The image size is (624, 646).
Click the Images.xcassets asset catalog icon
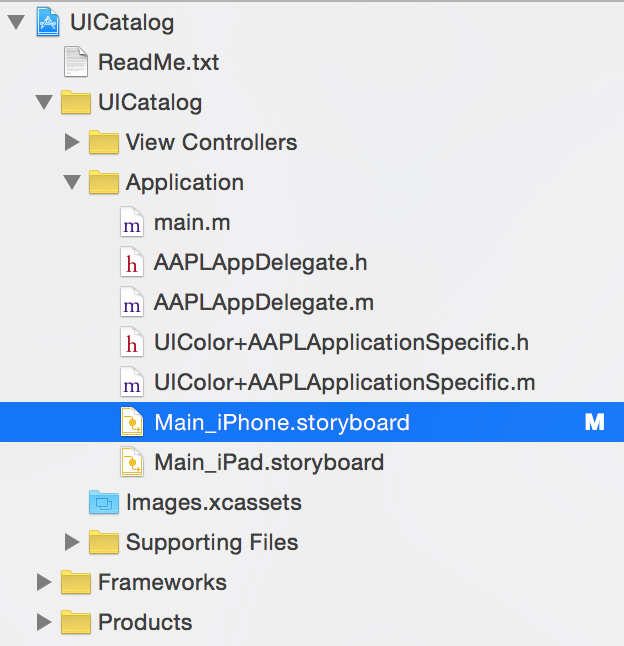(104, 502)
